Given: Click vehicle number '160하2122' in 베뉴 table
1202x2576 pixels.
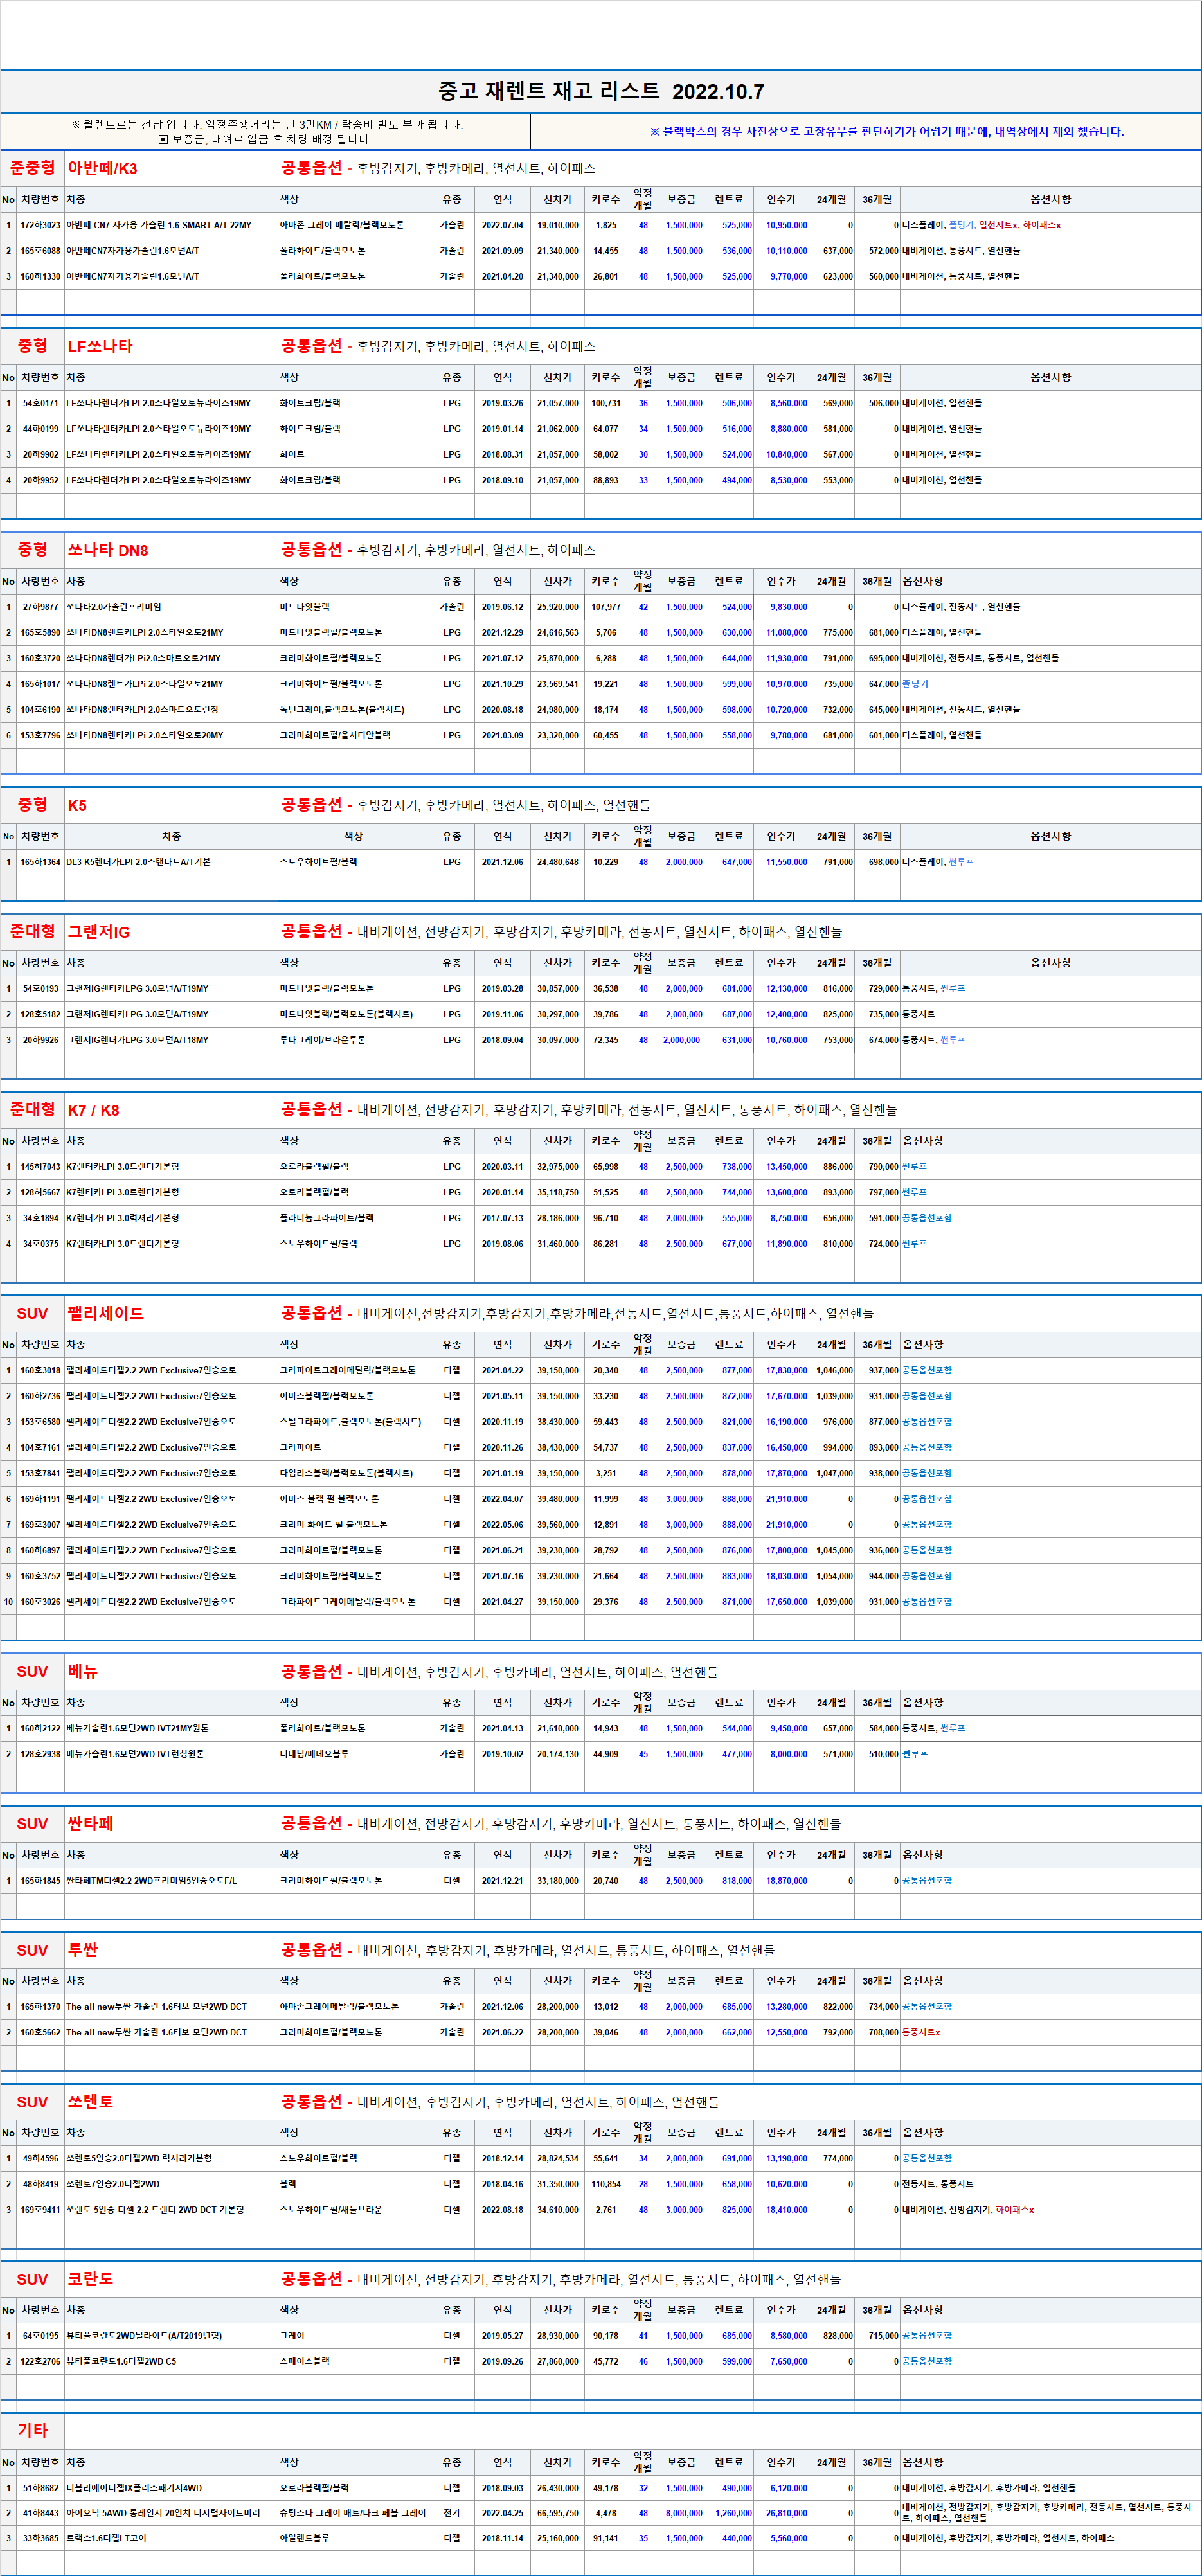Looking at the screenshot, I should pyautogui.click(x=40, y=1728).
